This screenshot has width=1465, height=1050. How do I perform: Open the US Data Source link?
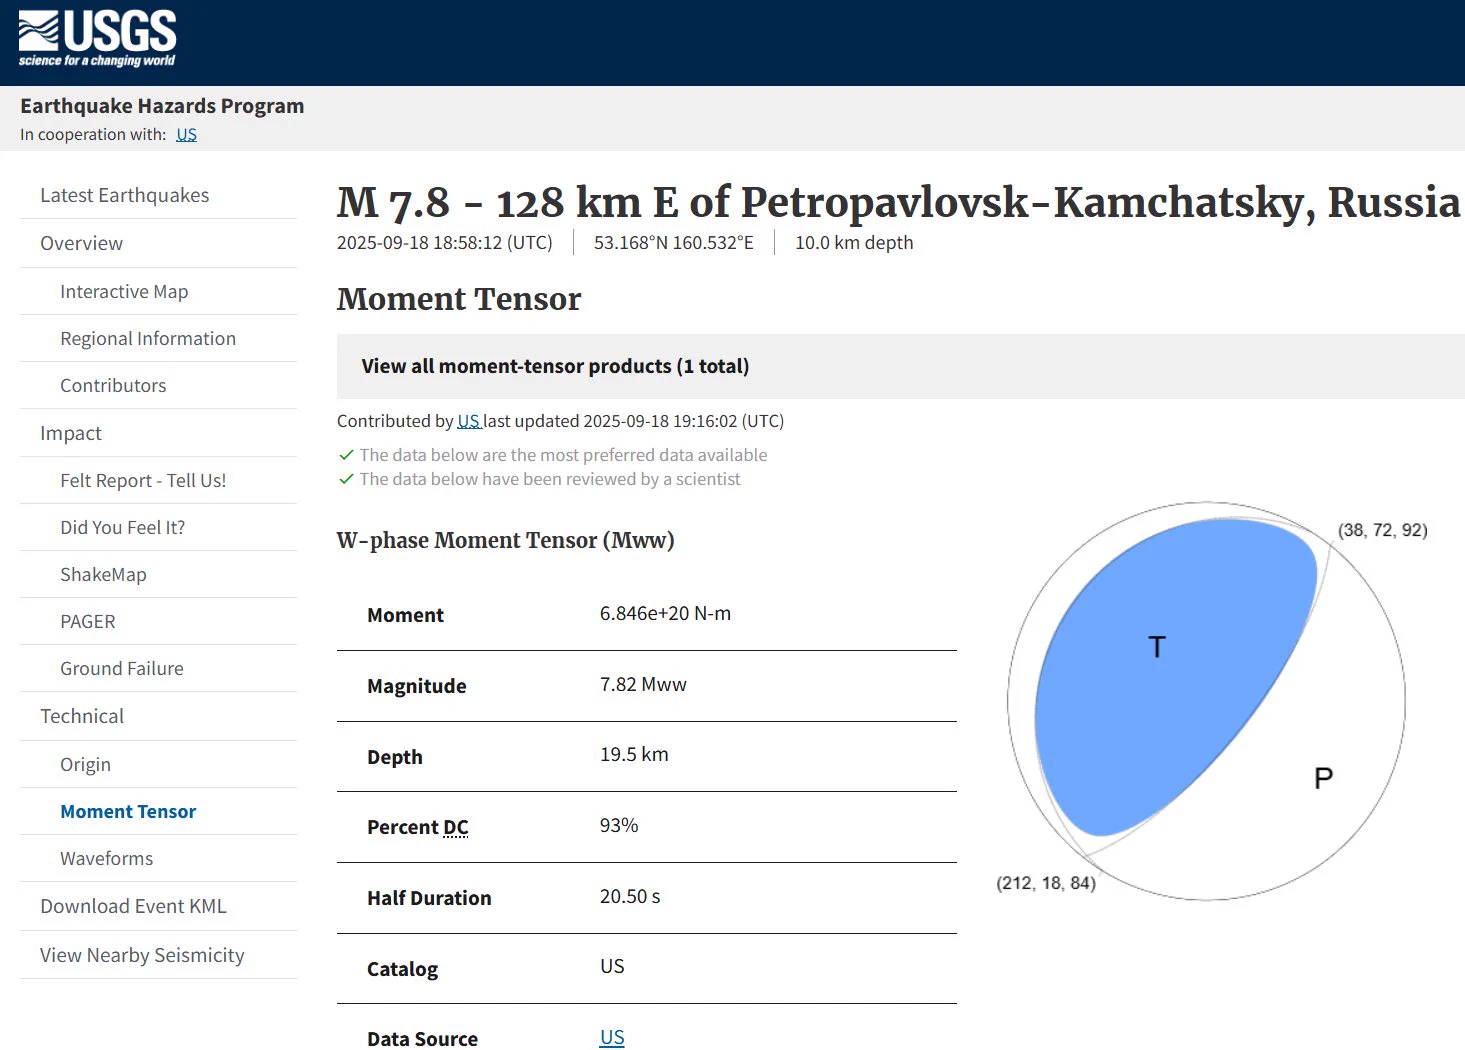612,1037
